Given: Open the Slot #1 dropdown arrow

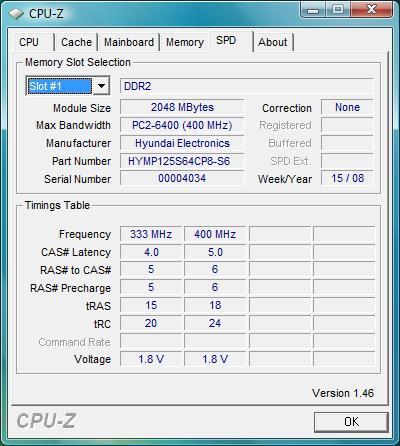Looking at the screenshot, I should click(x=101, y=86).
